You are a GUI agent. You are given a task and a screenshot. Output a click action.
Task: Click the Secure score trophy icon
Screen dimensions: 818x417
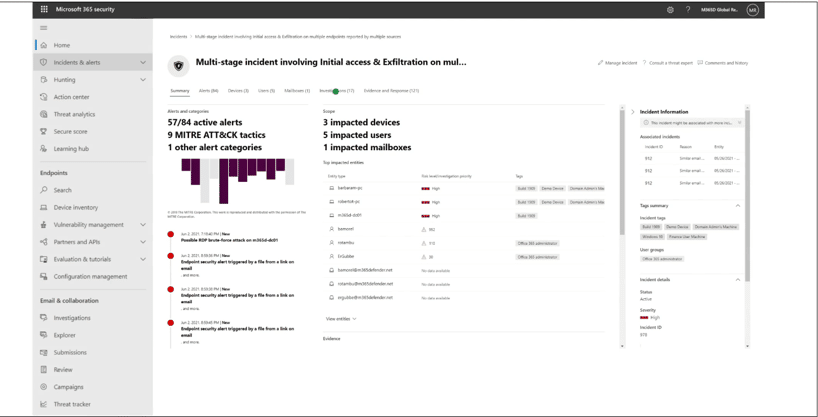coord(44,132)
